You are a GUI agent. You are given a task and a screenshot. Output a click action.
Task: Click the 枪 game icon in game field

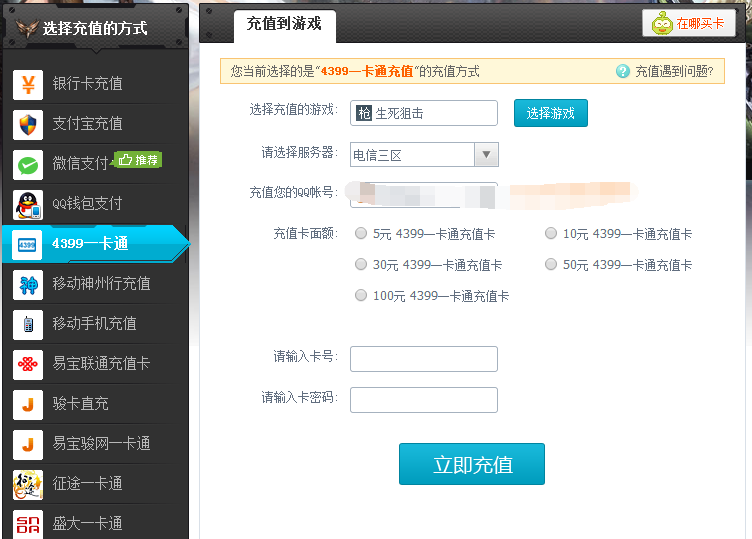[x=364, y=113]
